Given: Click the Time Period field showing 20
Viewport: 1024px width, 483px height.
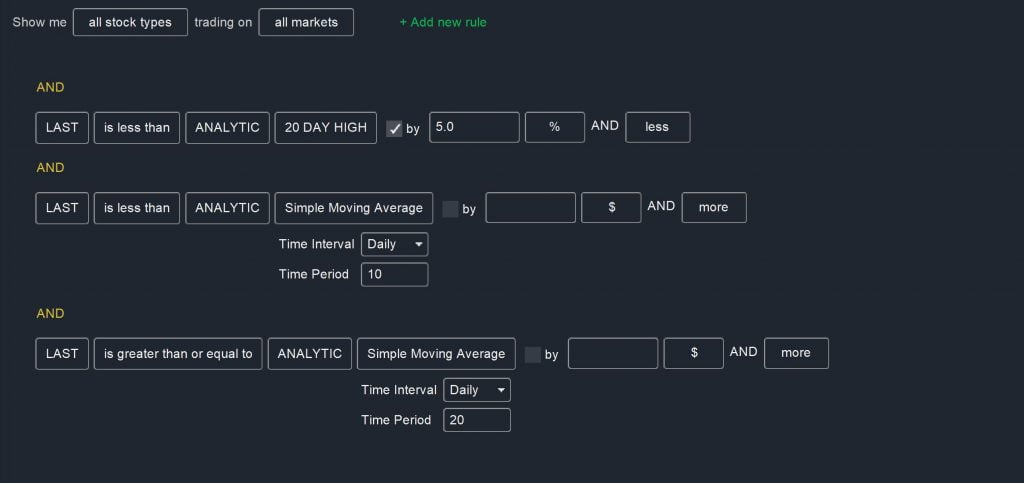Looking at the screenshot, I should tap(477, 420).
